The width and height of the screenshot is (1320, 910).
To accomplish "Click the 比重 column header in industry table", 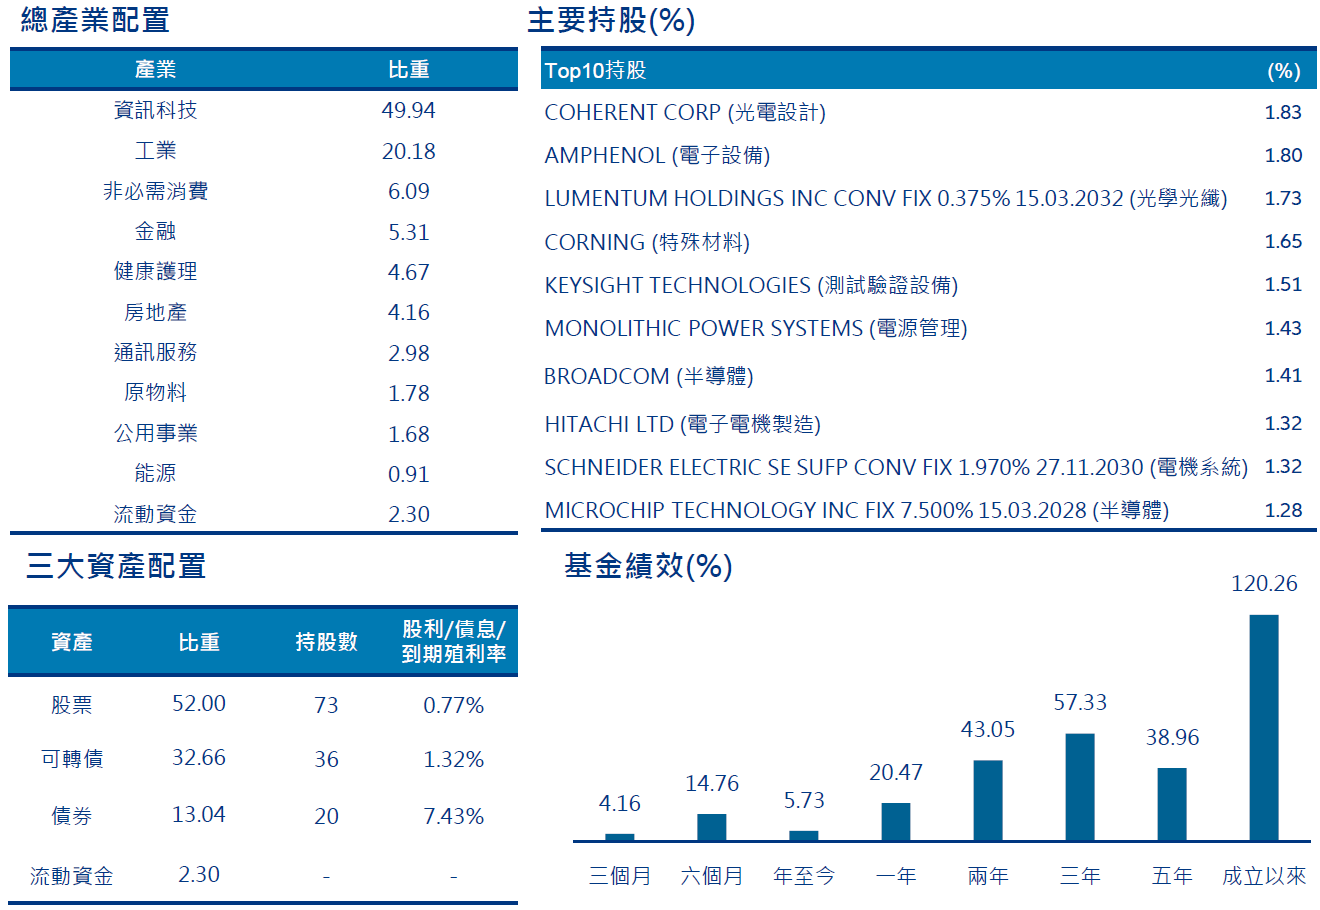I will coord(408,69).
